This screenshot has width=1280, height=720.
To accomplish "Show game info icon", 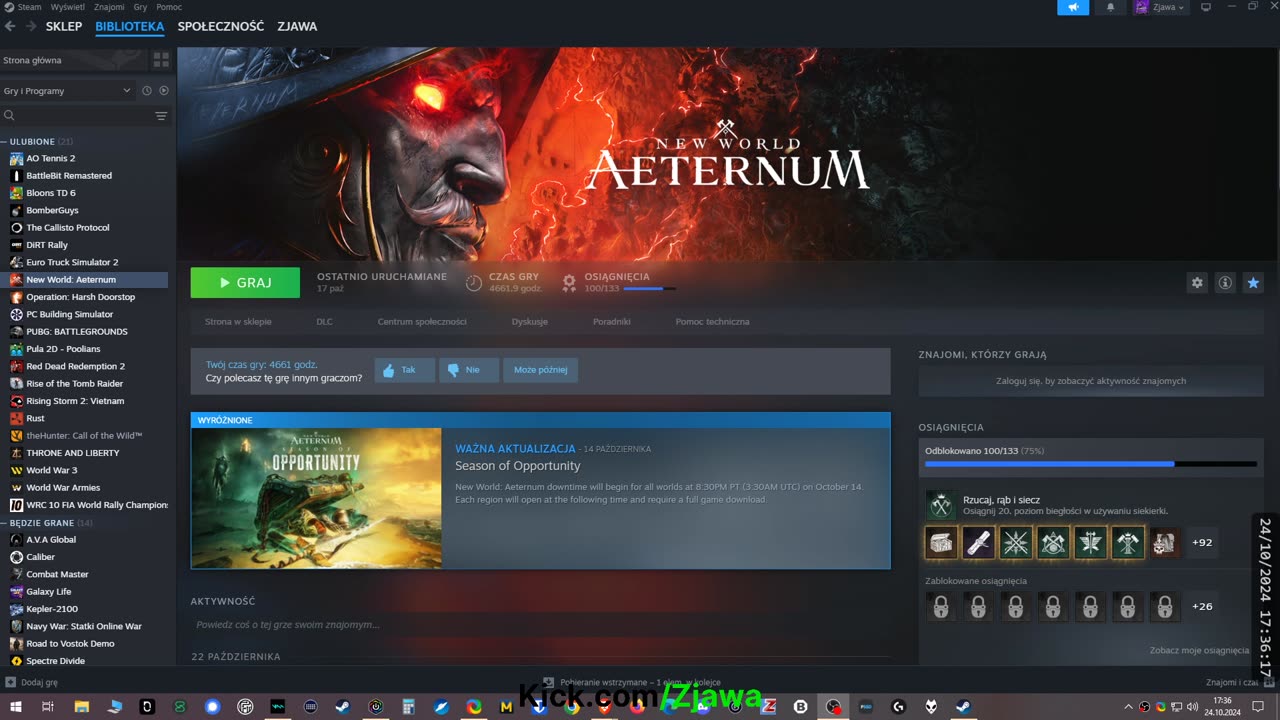I will [1225, 283].
